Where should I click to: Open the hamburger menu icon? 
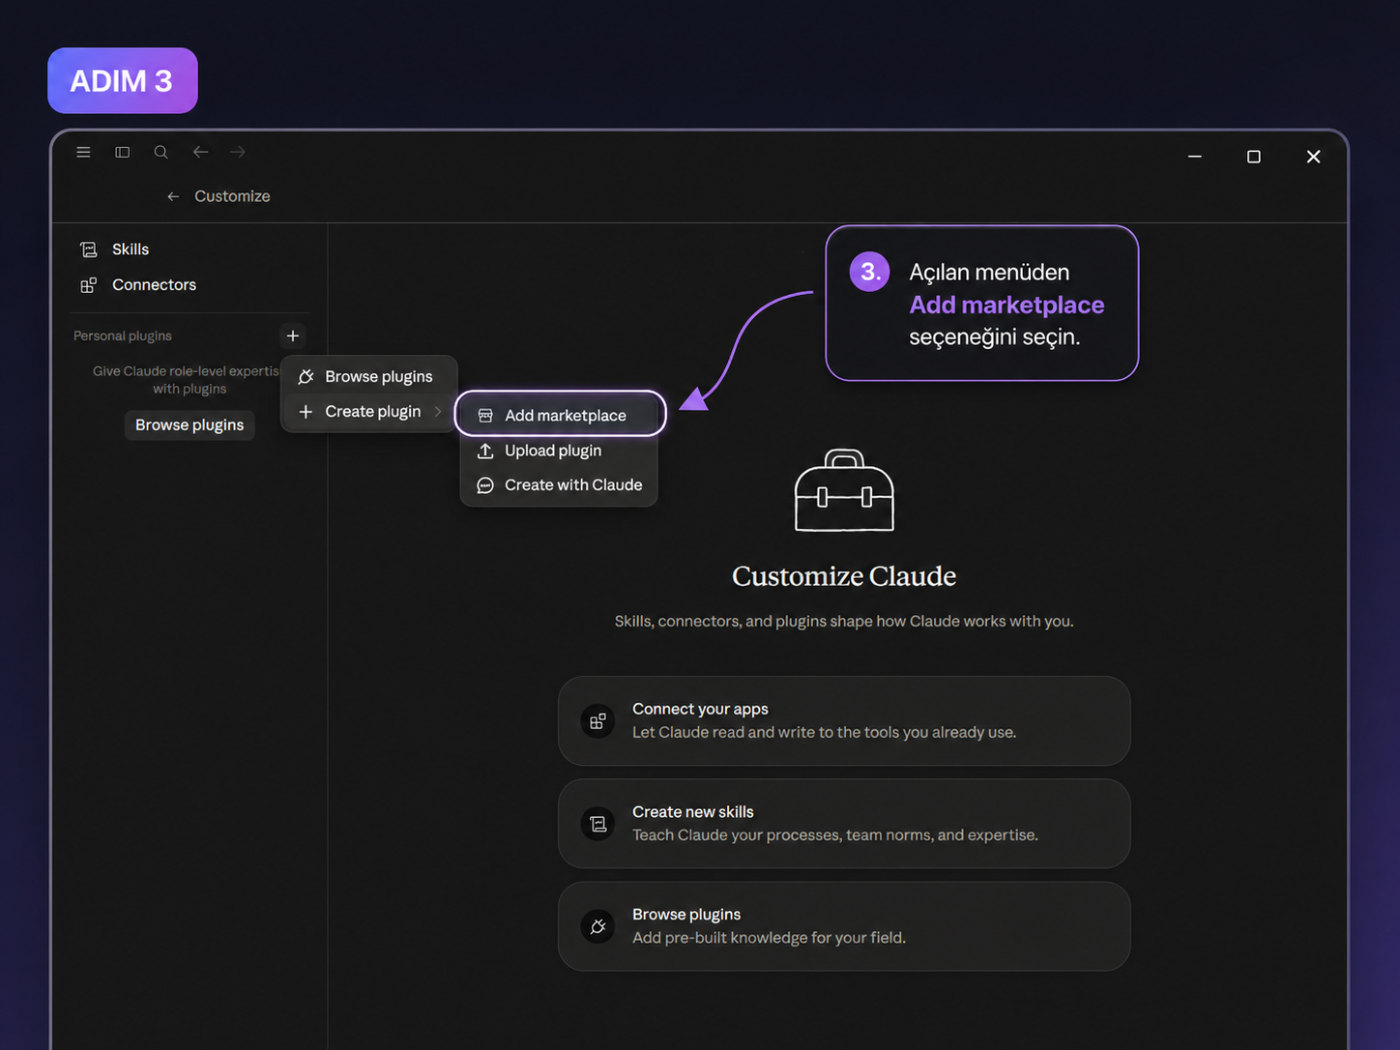pyautogui.click(x=84, y=152)
